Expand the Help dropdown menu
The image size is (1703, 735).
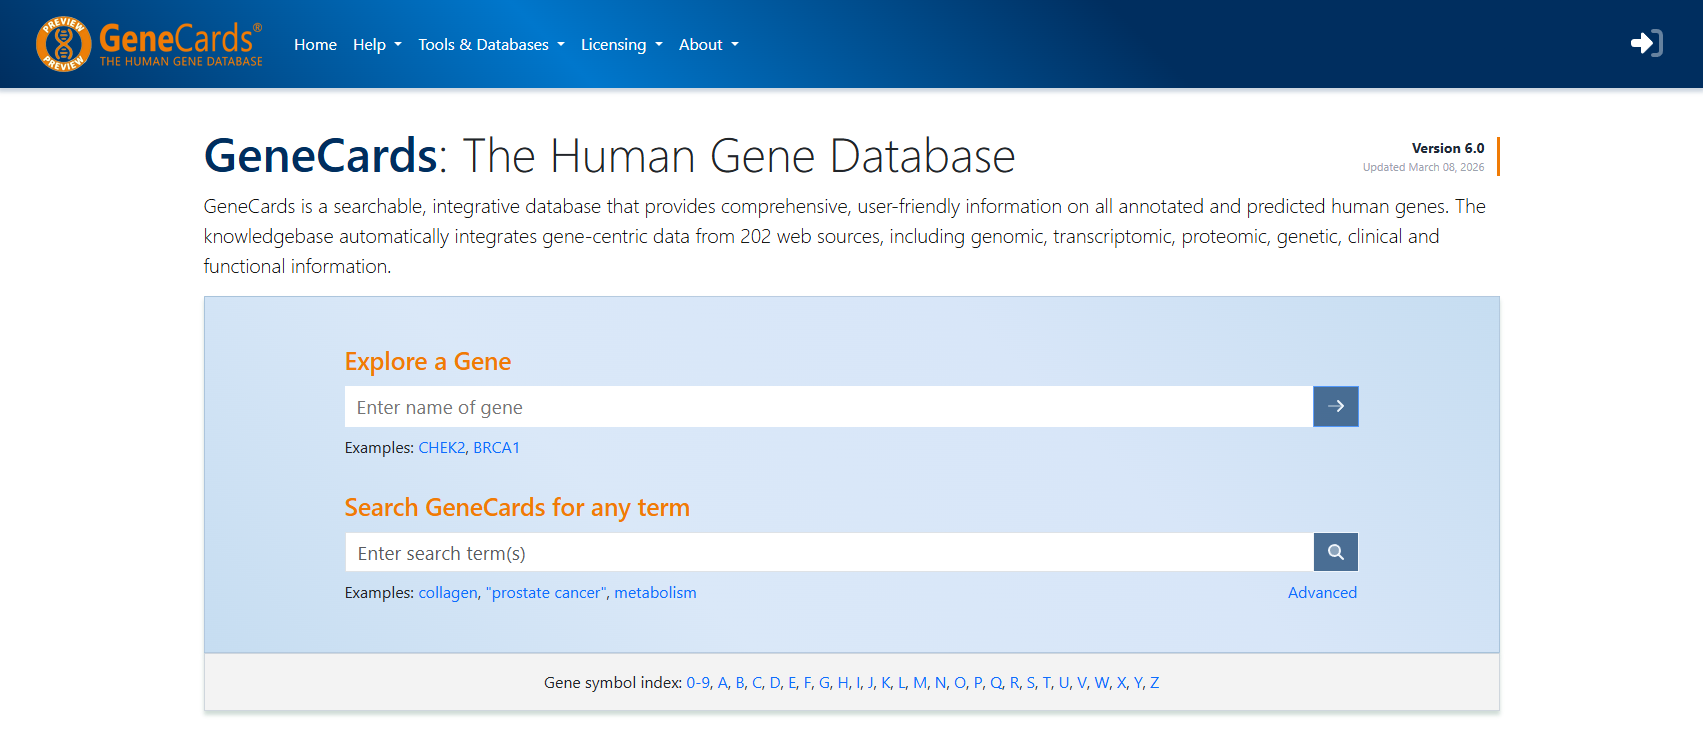377,44
